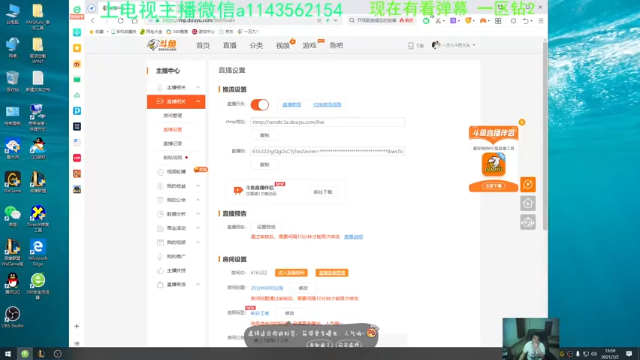This screenshot has width=640, height=360.
Task: Focus the stream key input field
Action: pyautogui.click(x=328, y=151)
